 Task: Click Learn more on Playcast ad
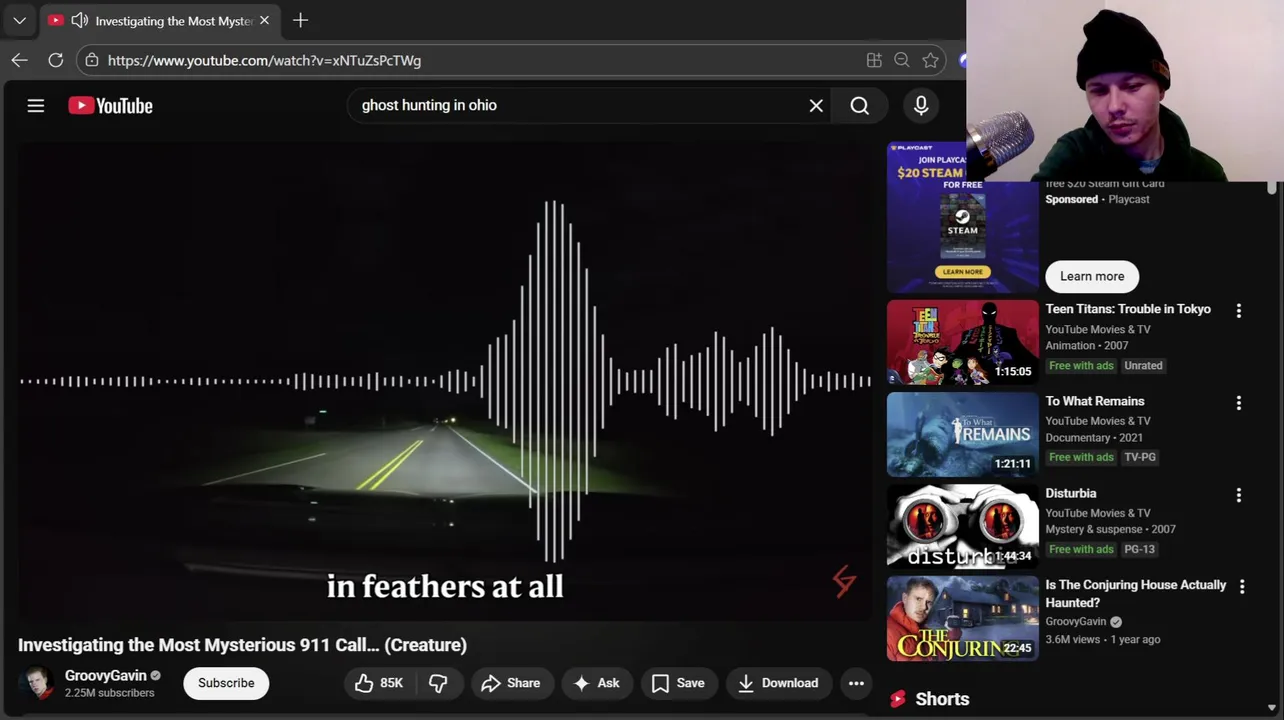(1092, 276)
